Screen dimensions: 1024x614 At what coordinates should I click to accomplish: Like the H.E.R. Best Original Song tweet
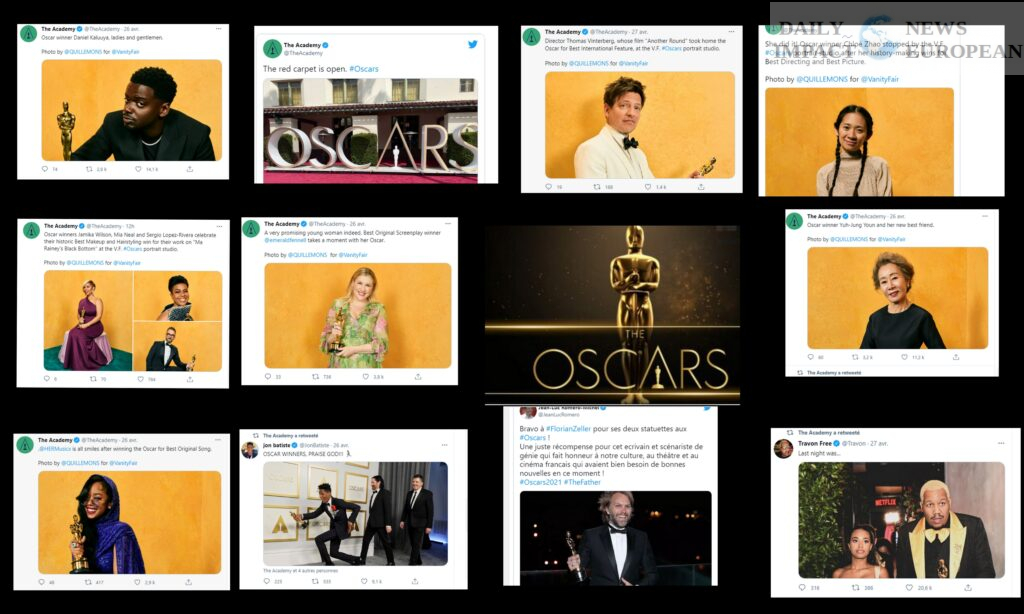[x=137, y=582]
